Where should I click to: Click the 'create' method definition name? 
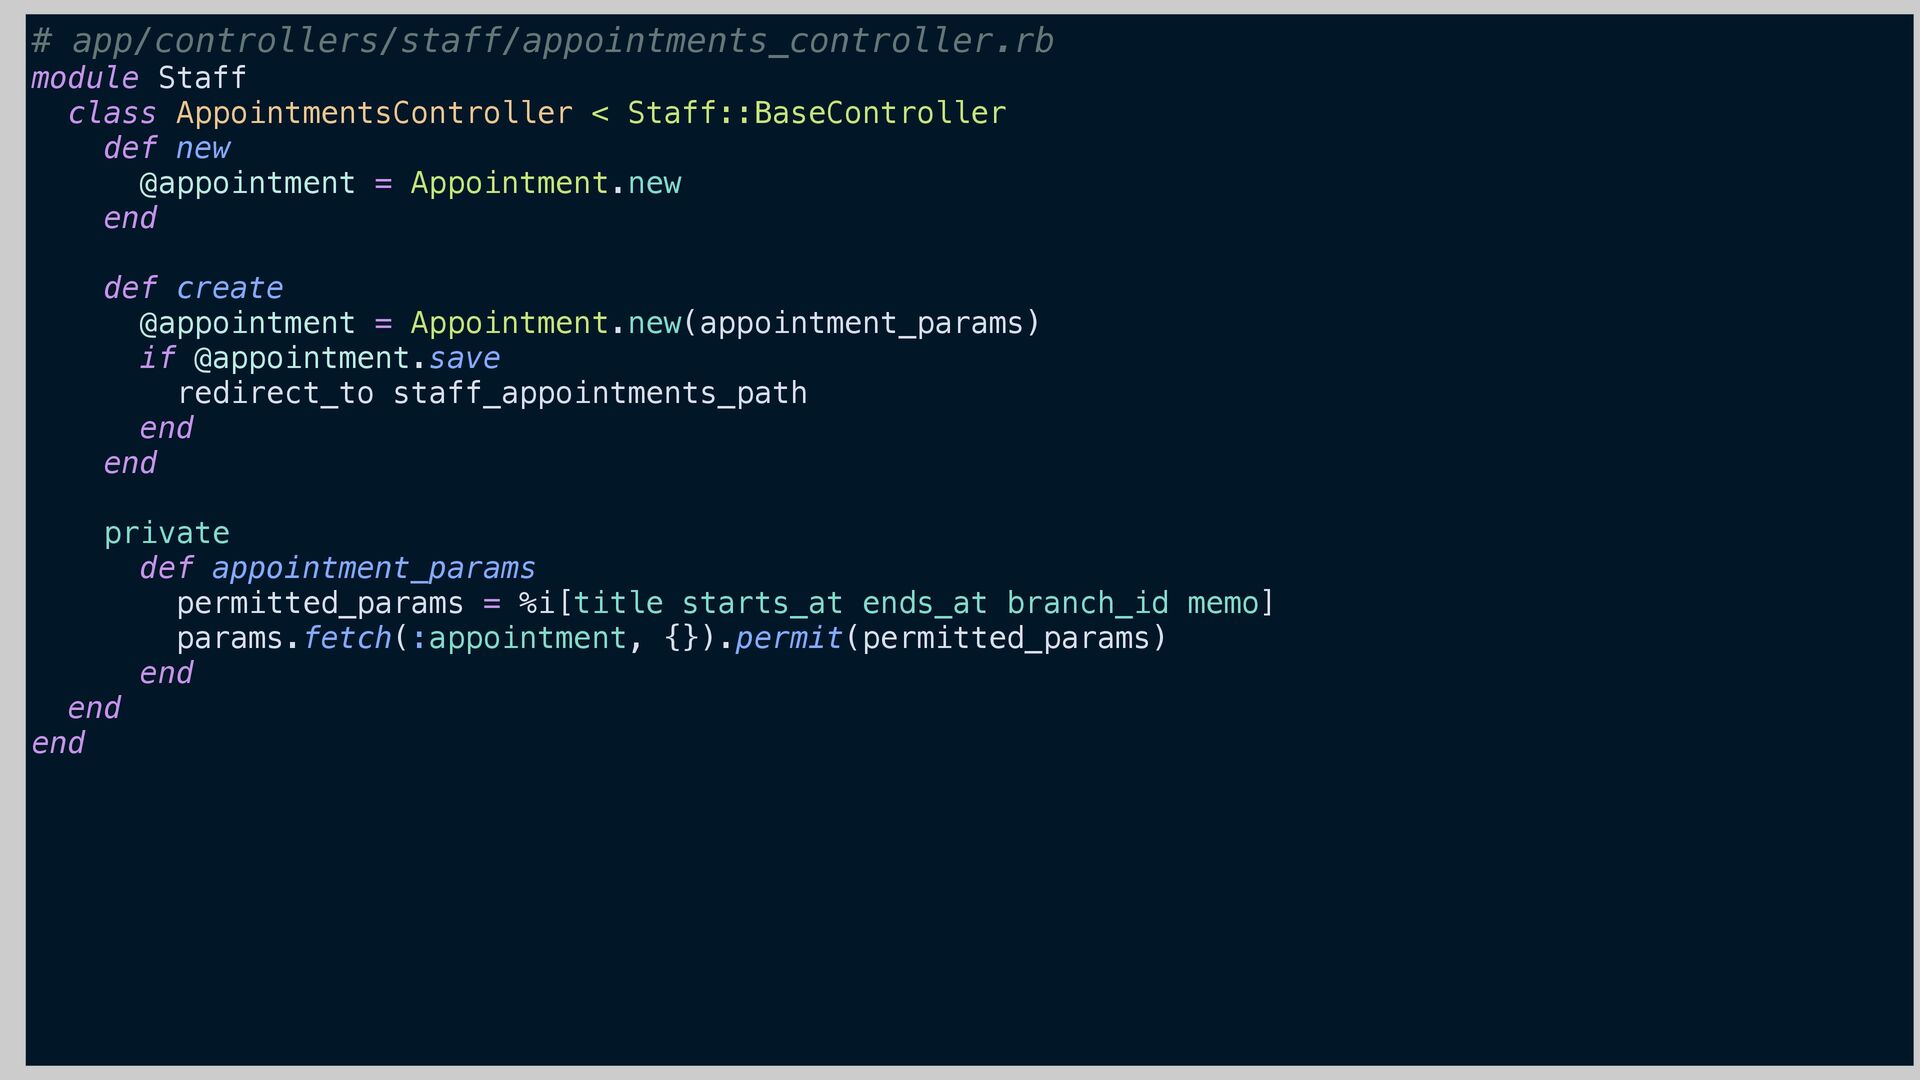229,288
